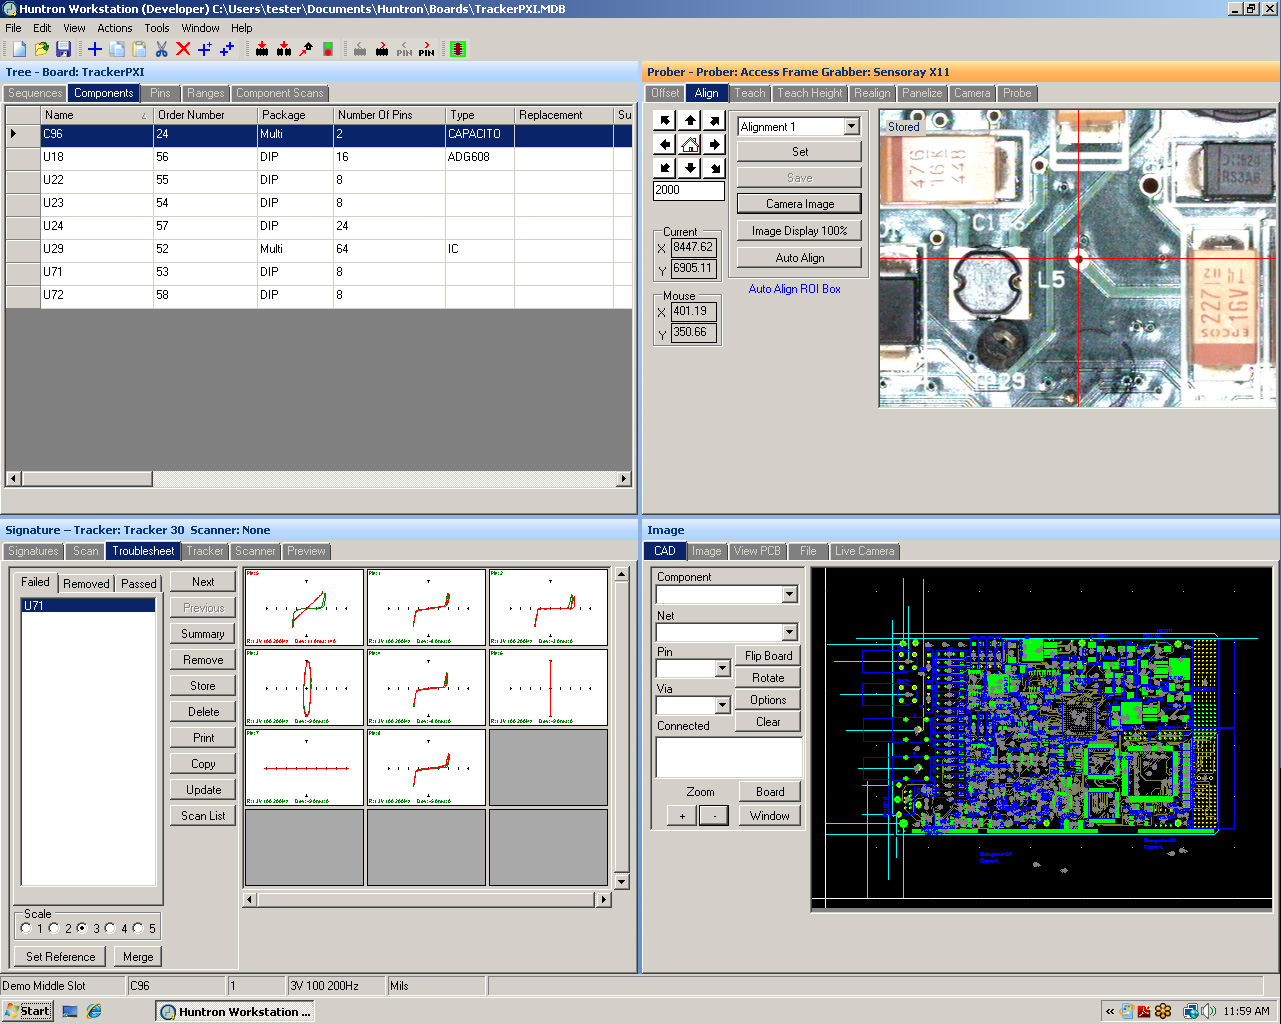Send the prober to home position

[x=690, y=144]
